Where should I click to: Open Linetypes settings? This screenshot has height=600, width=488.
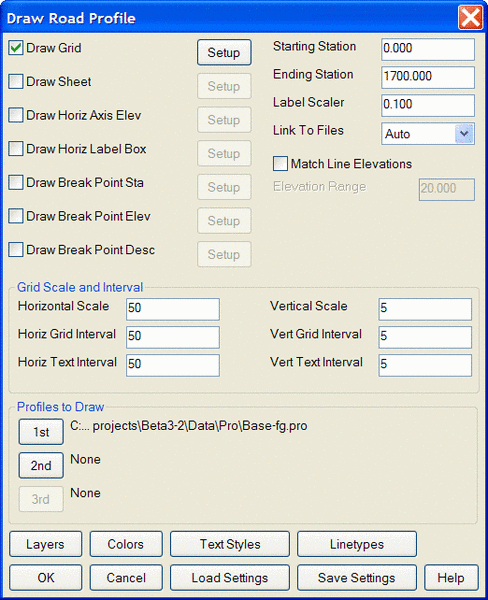click(x=357, y=544)
